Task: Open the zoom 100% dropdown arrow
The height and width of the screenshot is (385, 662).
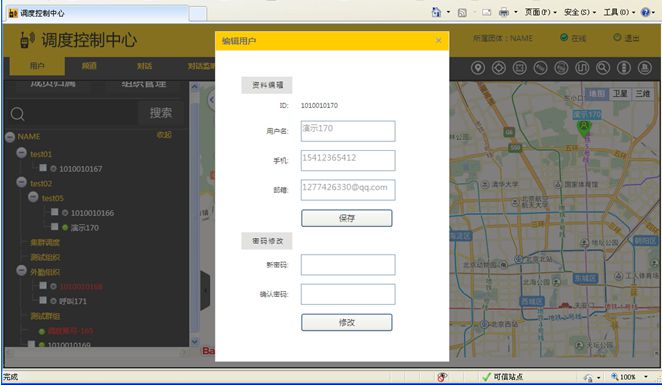Action: pyautogui.click(x=646, y=377)
